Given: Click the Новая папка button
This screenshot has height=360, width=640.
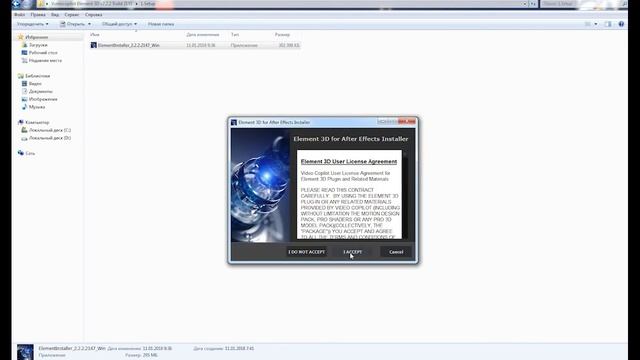Looking at the screenshot, I should [161, 24].
